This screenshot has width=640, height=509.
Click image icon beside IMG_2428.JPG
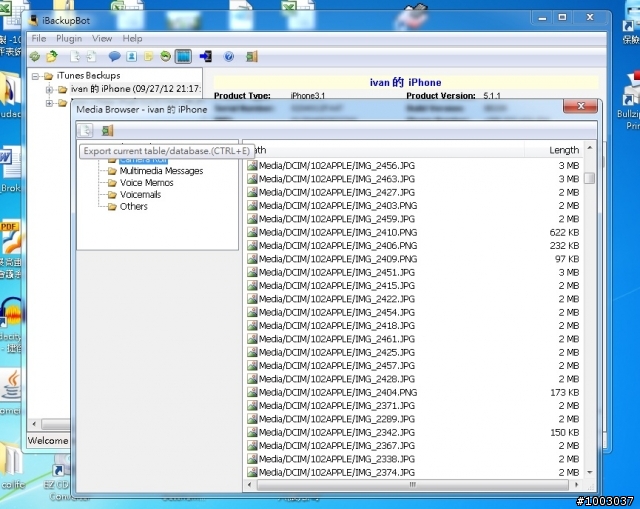pos(252,379)
